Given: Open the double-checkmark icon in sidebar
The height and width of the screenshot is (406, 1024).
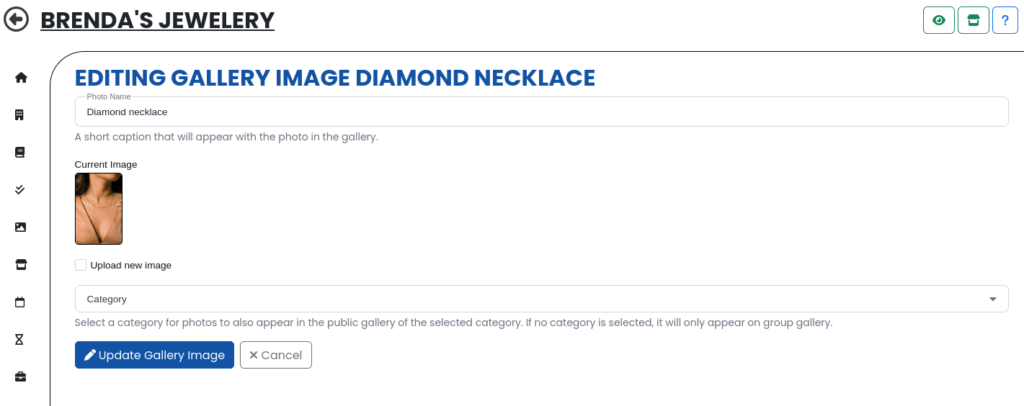Looking at the screenshot, I should pos(20,189).
